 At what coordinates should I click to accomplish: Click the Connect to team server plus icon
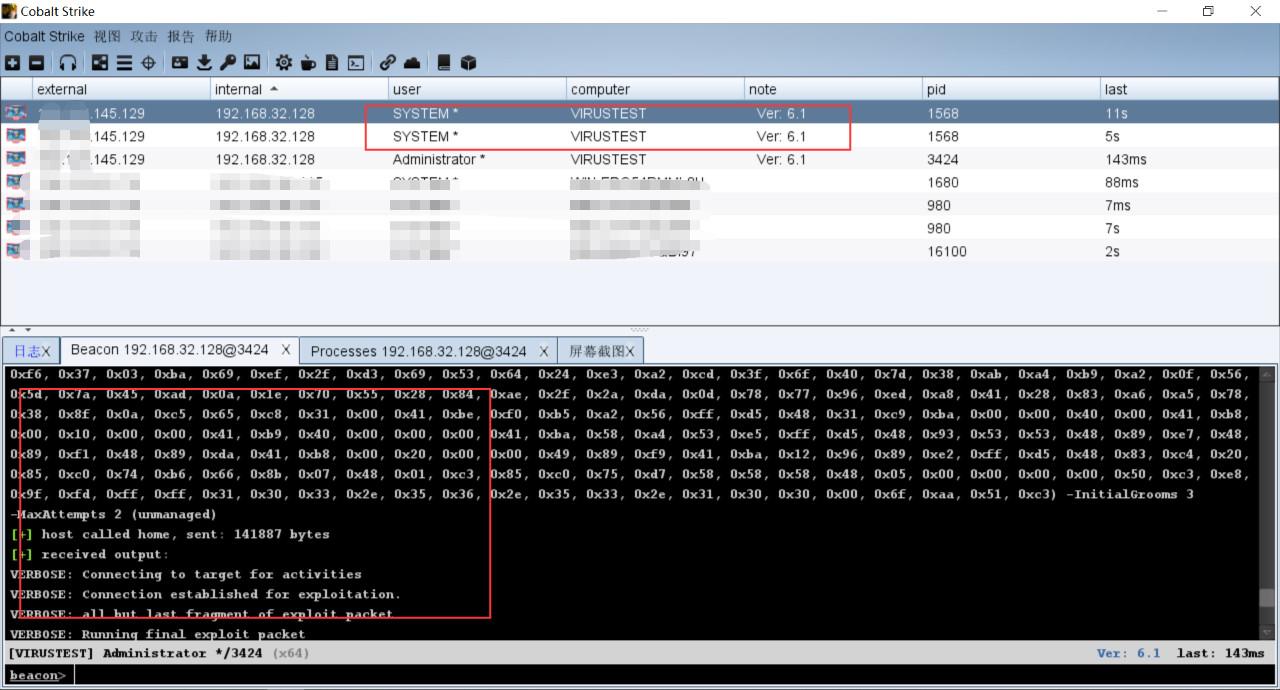click(x=12, y=63)
